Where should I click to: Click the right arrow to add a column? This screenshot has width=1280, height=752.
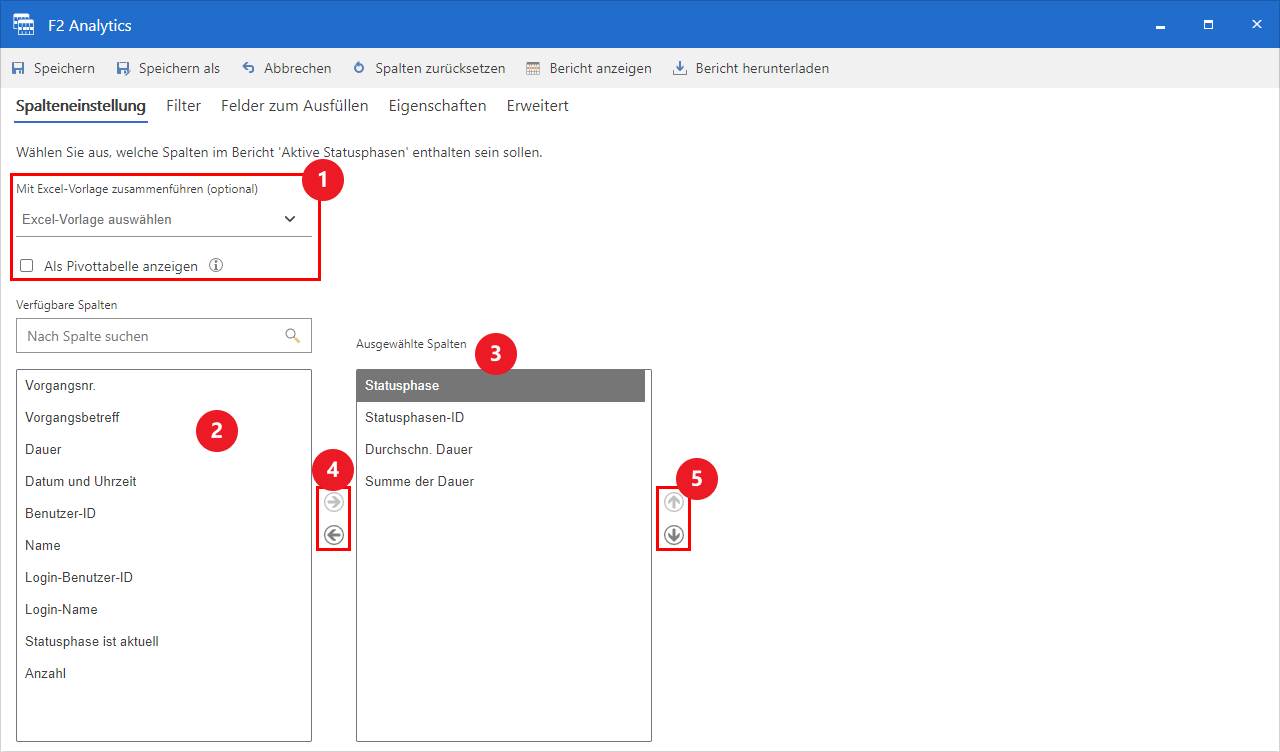coord(333,502)
